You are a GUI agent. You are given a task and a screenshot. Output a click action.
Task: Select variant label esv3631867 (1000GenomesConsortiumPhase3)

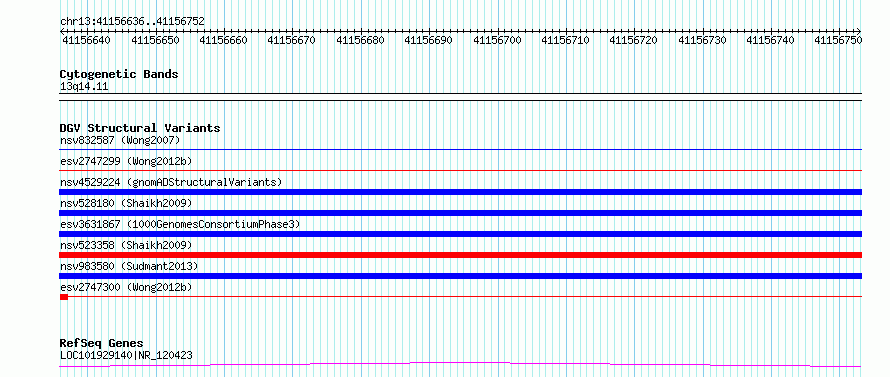pos(180,224)
